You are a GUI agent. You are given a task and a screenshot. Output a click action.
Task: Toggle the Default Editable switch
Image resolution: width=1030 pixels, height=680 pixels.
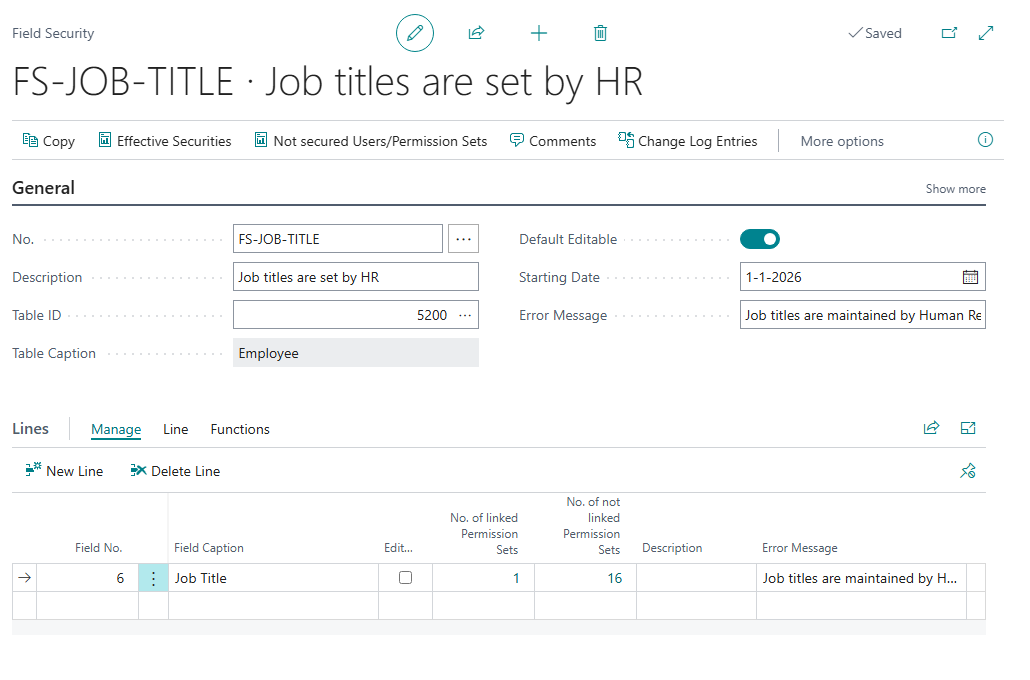pos(760,239)
